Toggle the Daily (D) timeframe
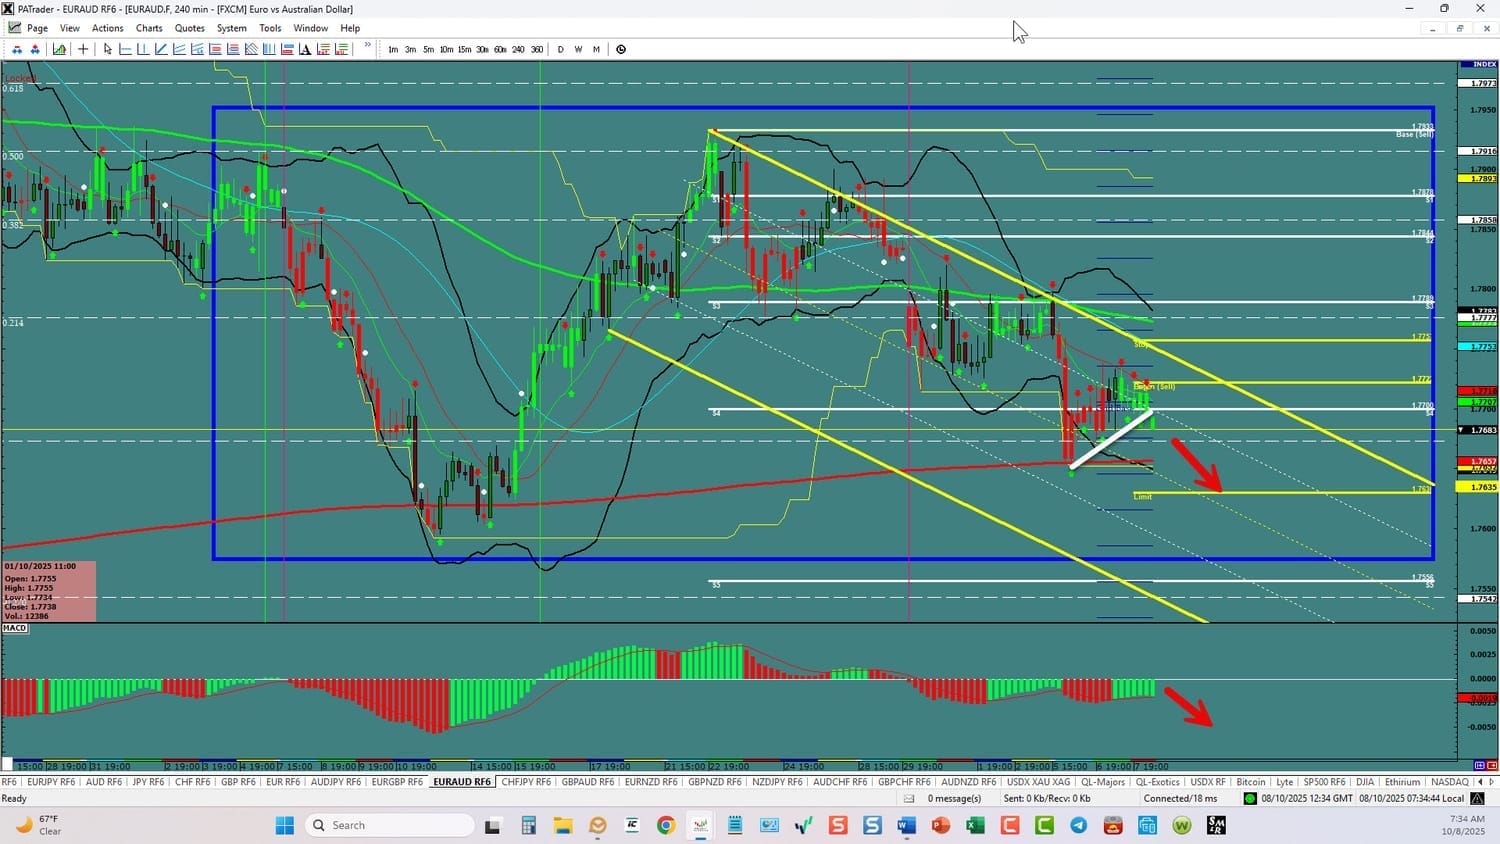 coord(560,49)
